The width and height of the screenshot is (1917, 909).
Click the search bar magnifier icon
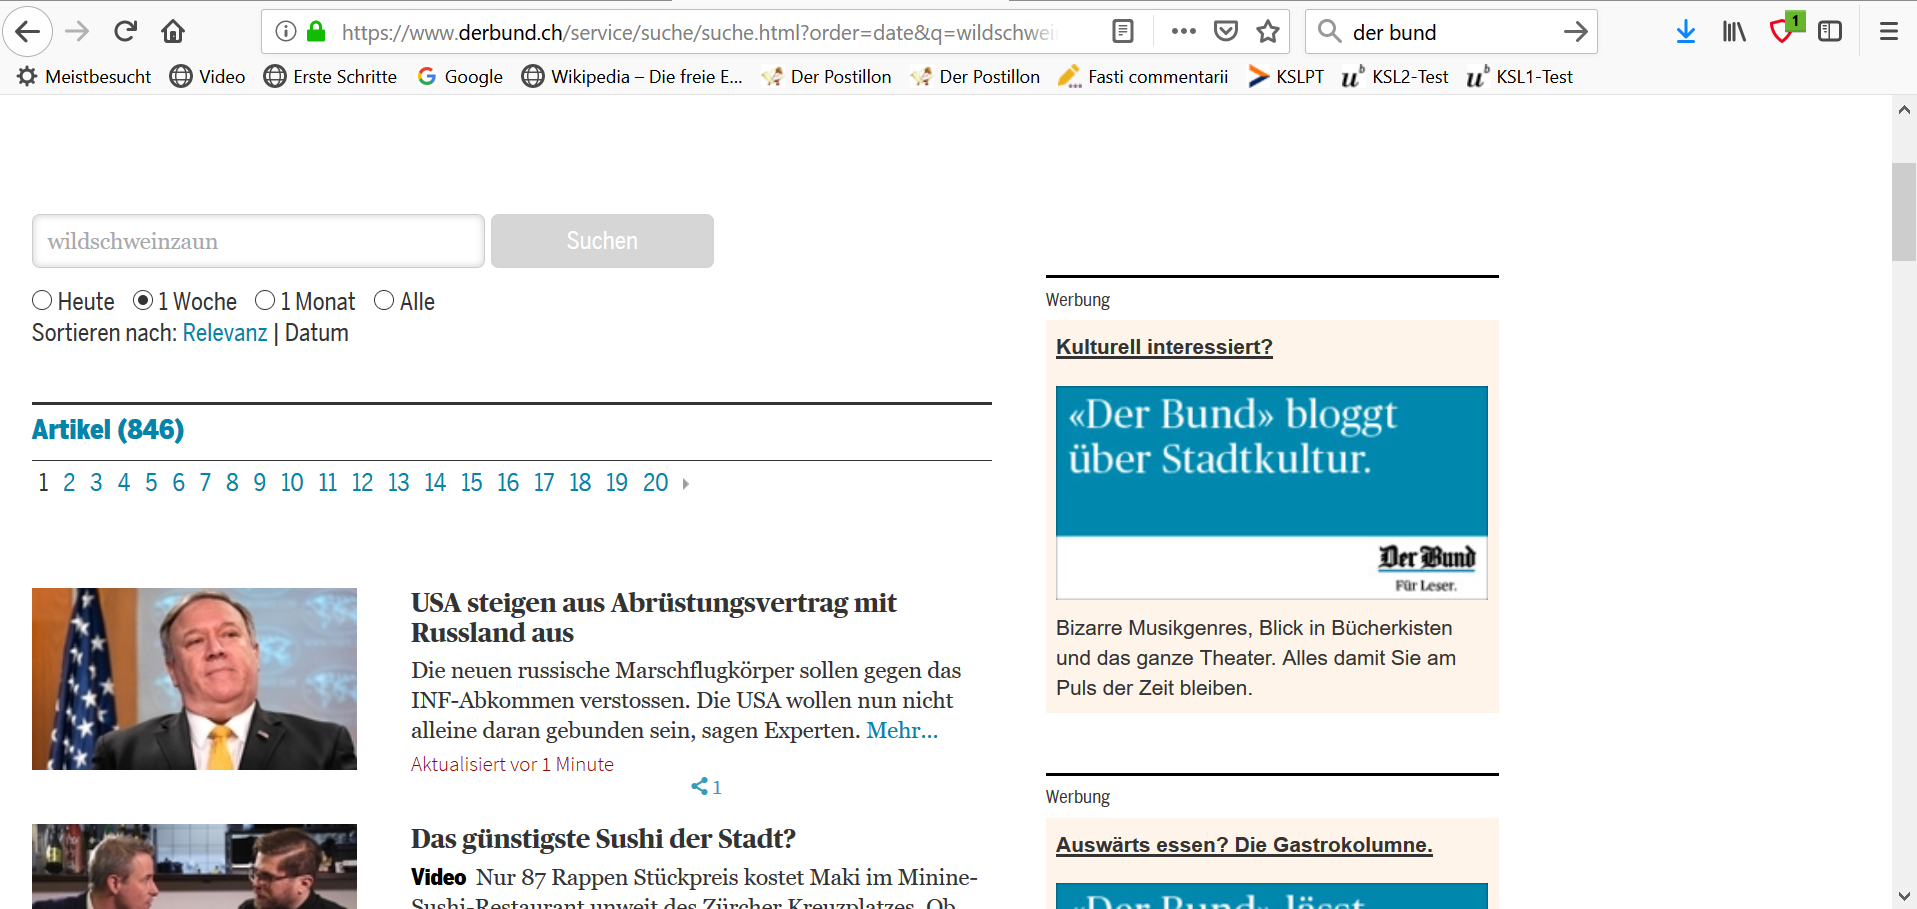click(1329, 32)
